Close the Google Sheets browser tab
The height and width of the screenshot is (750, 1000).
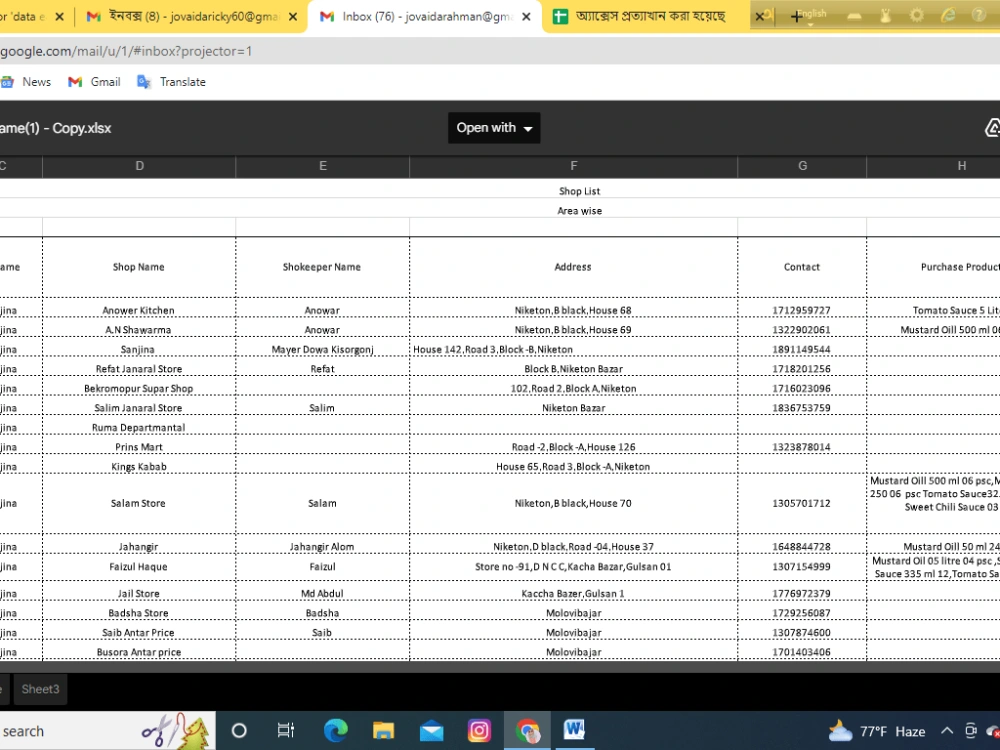click(759, 17)
